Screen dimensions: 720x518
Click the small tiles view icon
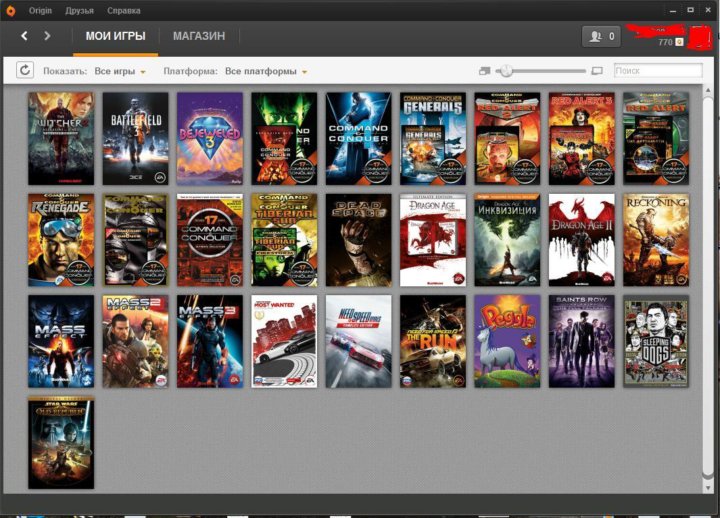point(484,71)
